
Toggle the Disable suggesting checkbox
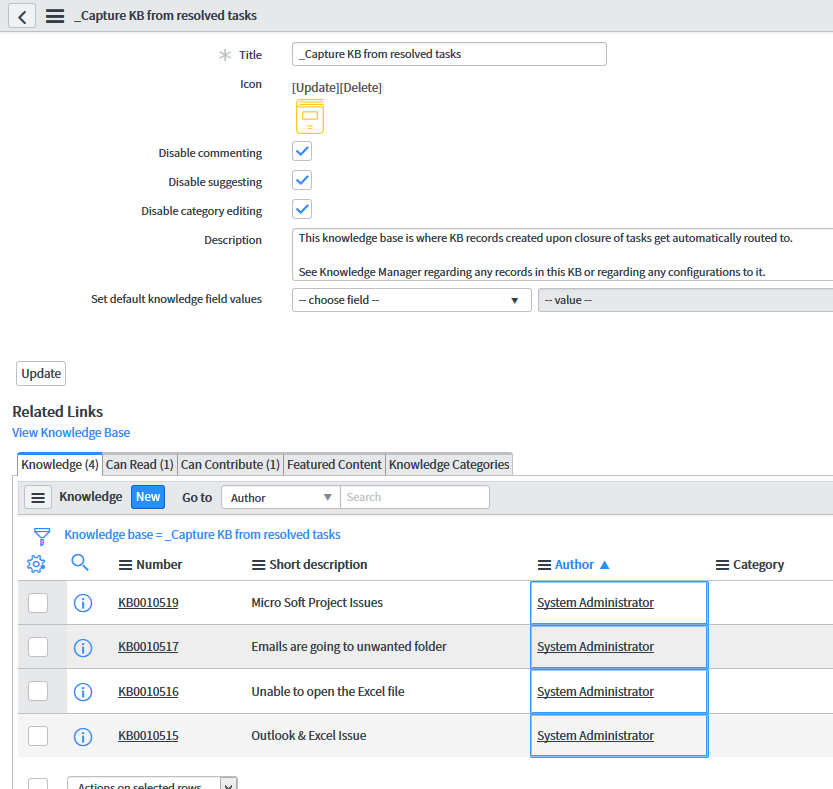302,181
